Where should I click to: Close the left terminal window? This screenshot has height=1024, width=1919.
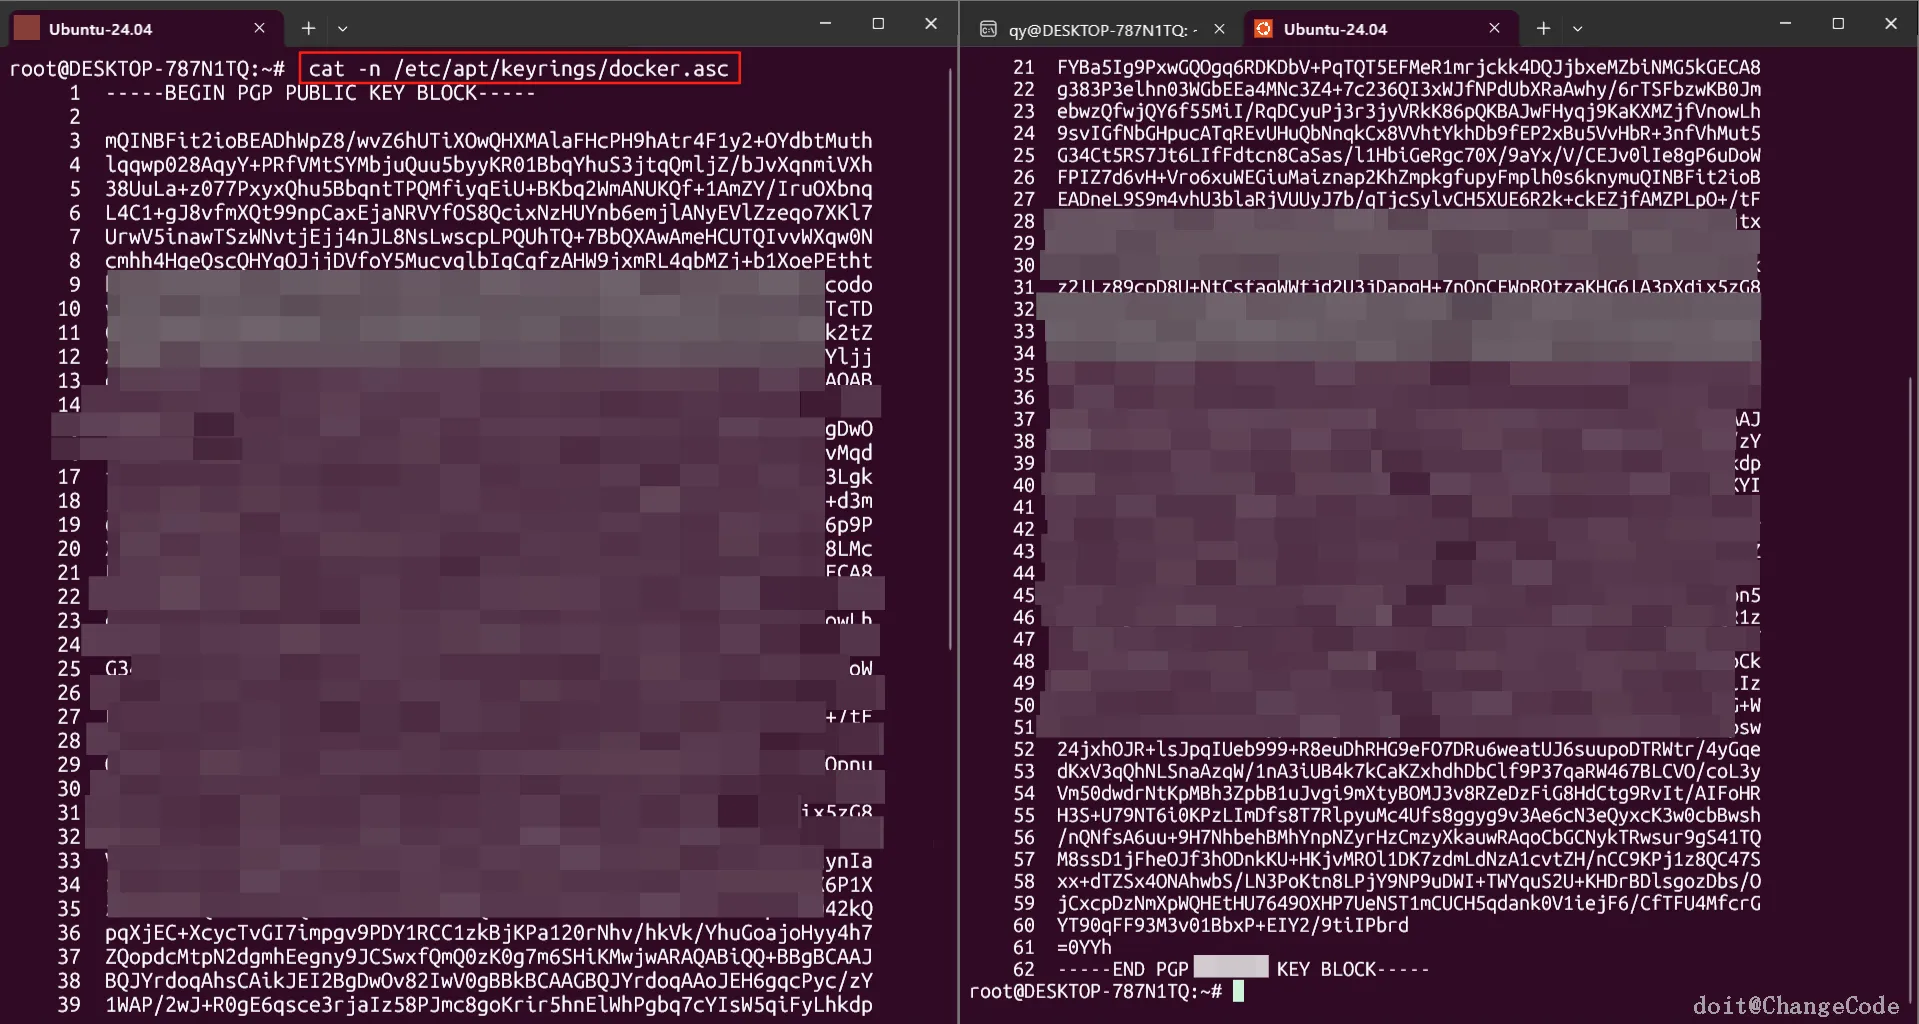click(x=931, y=23)
